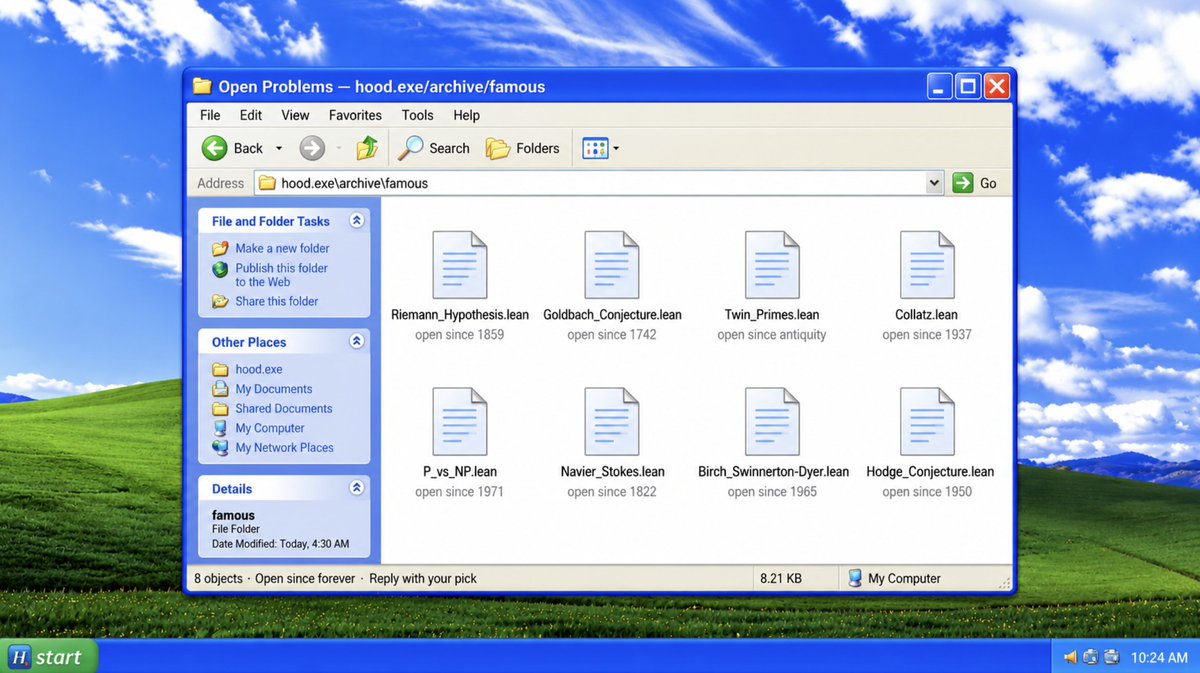Click the 10:24 AM taskbar clock
Image resolution: width=1200 pixels, height=673 pixels.
(x=1159, y=657)
